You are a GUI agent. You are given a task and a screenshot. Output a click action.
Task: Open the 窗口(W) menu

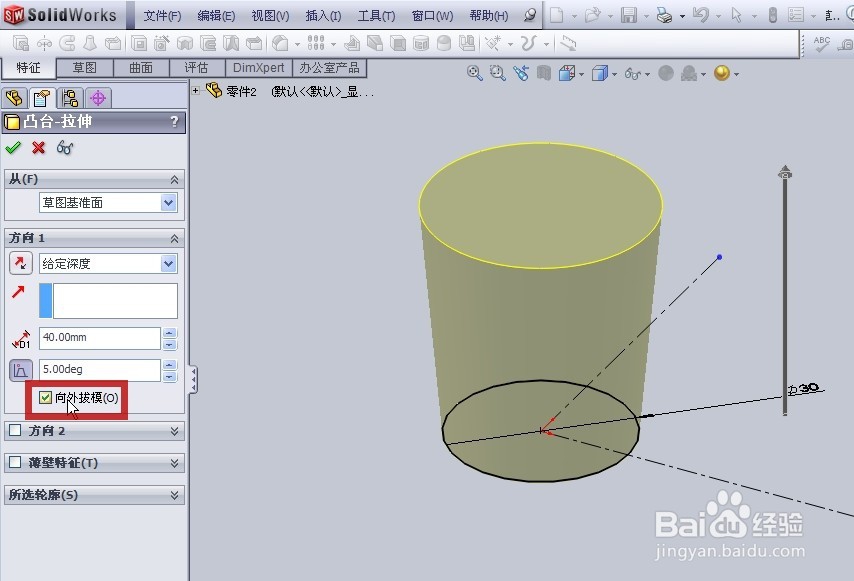(x=432, y=16)
